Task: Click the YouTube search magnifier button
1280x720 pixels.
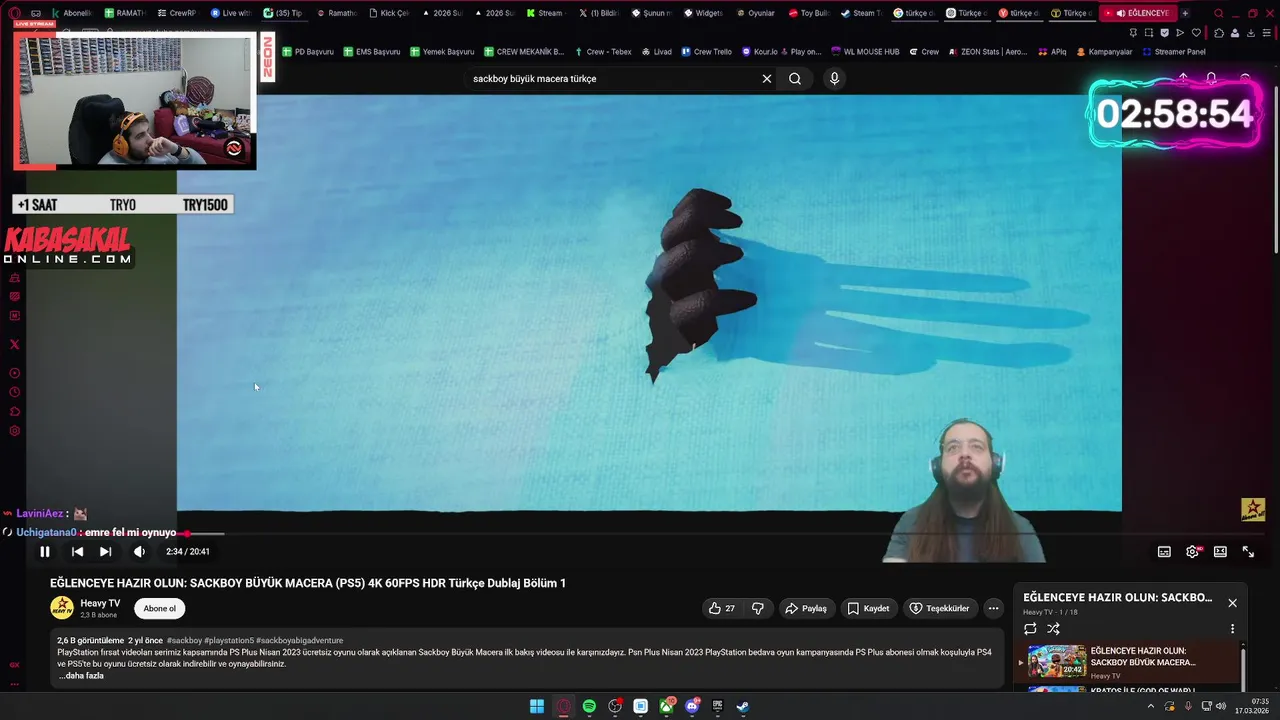Action: [x=795, y=79]
